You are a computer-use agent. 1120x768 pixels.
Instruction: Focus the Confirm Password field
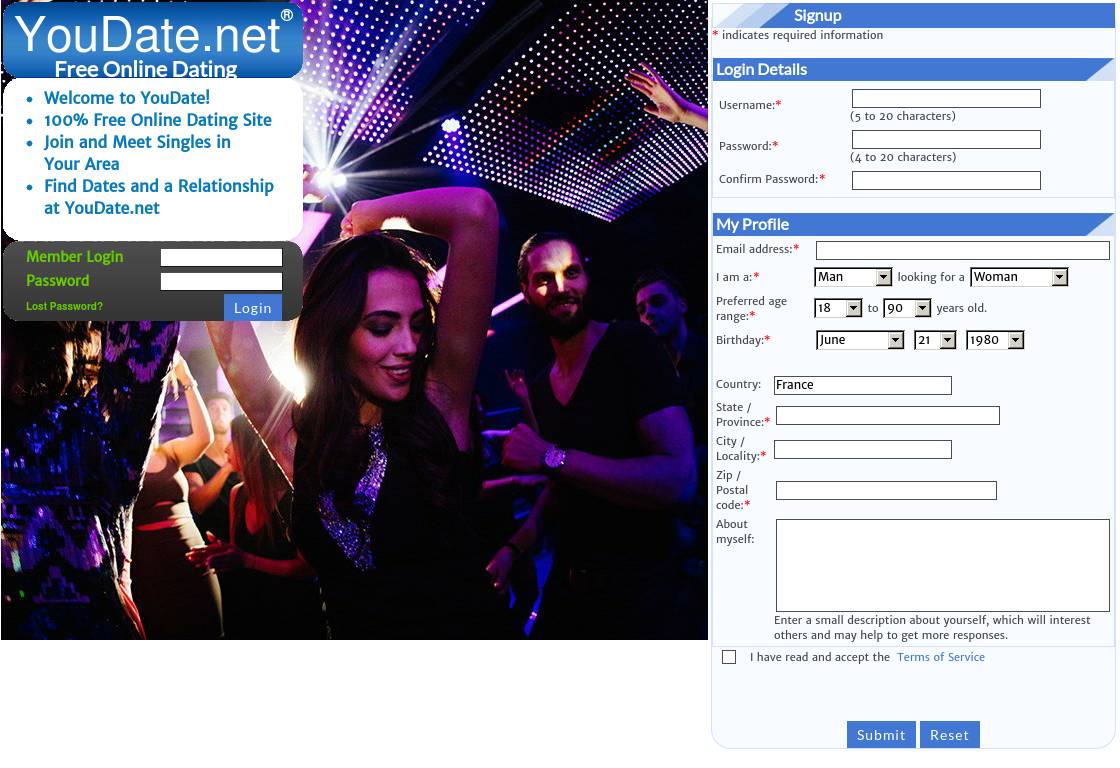point(946,180)
